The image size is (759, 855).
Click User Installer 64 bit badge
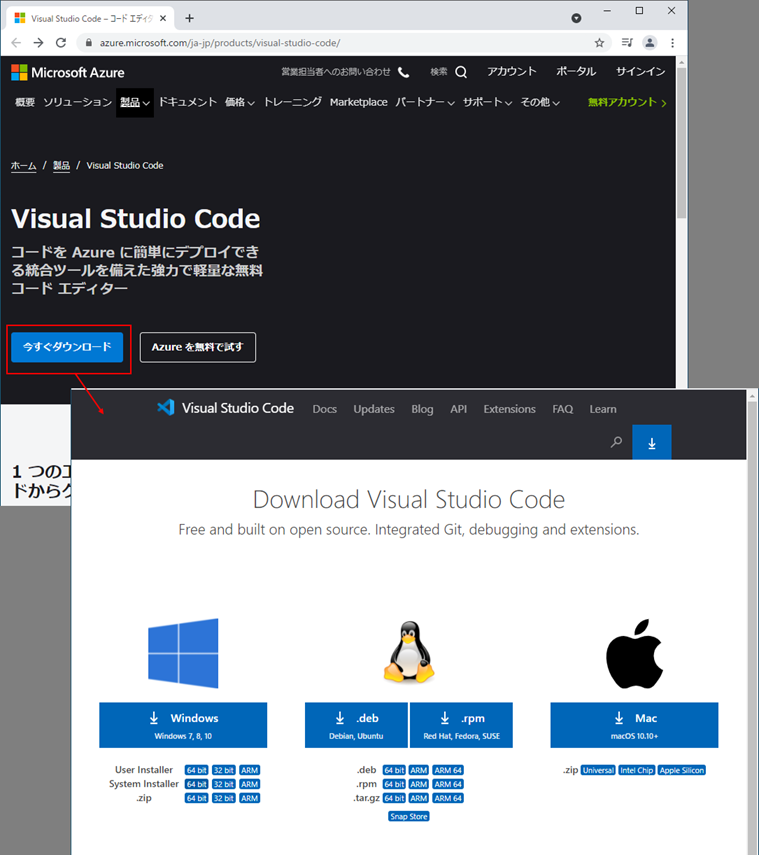coord(196,770)
